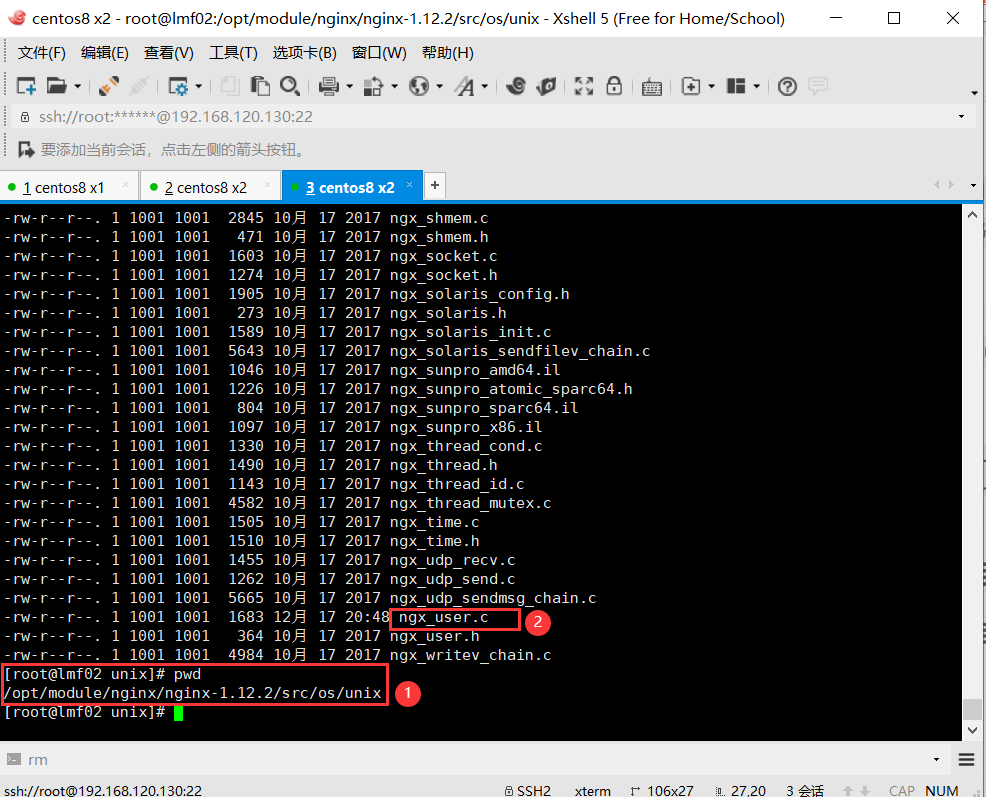986x797 pixels.
Task: Click the Help question mark icon
Action: (787, 86)
